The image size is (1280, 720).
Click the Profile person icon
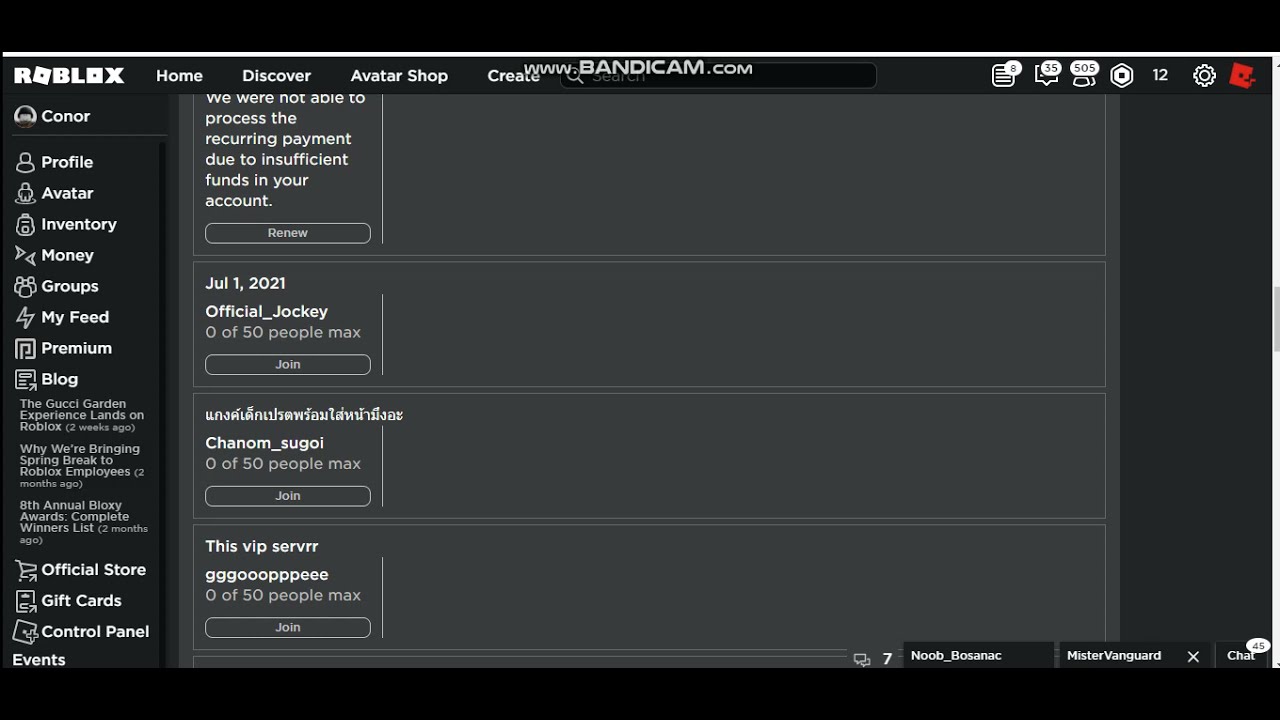(x=25, y=162)
